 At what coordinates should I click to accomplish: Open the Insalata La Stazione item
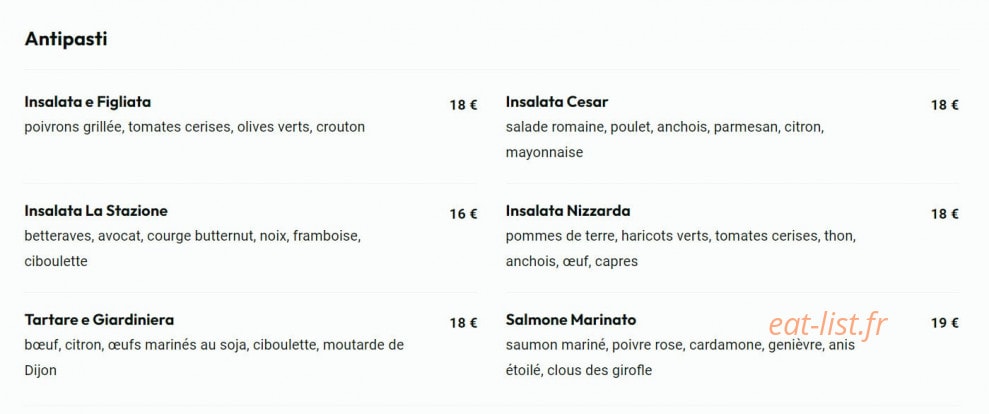96,210
